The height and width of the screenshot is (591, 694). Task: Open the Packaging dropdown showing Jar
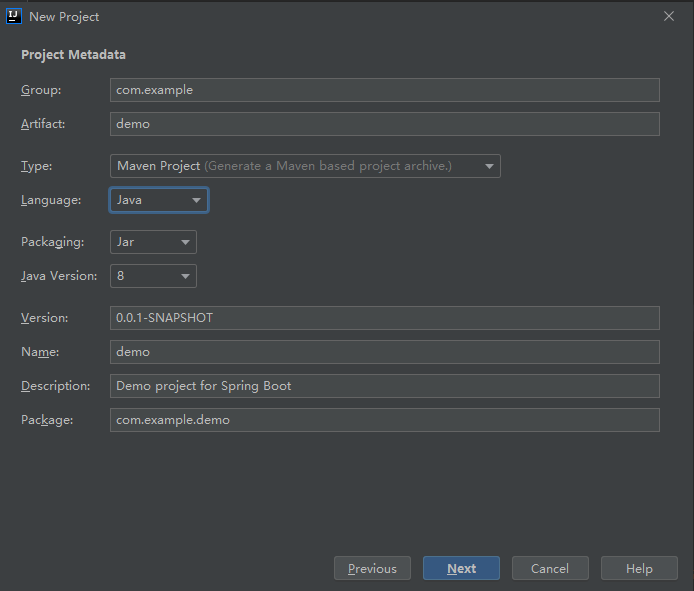[x=153, y=242]
